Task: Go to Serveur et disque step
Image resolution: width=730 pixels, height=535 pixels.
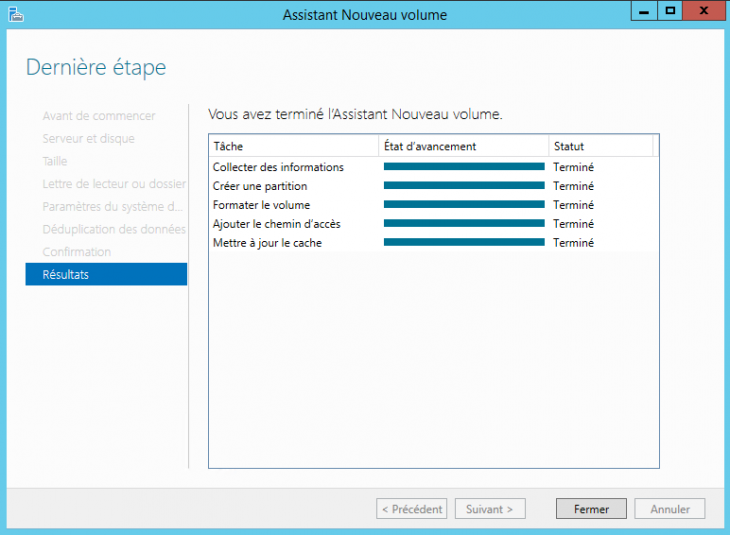Action: [88, 139]
